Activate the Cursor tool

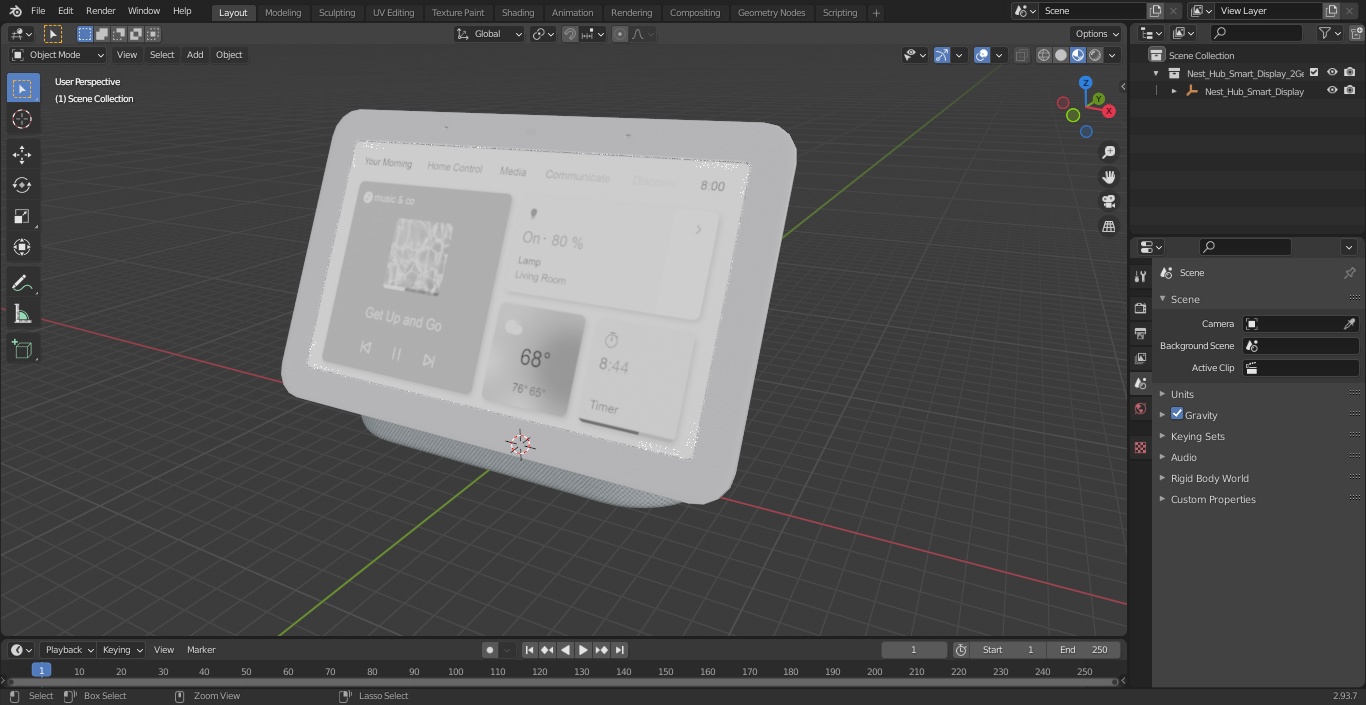(22, 119)
